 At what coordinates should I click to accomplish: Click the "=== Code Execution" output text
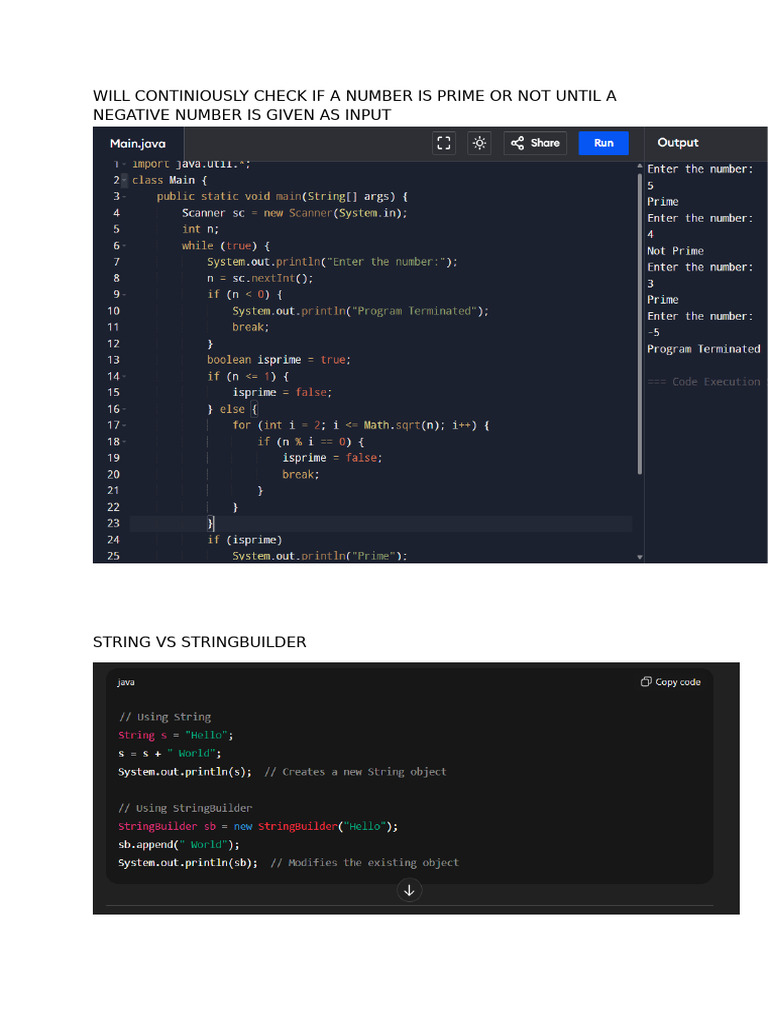(703, 381)
